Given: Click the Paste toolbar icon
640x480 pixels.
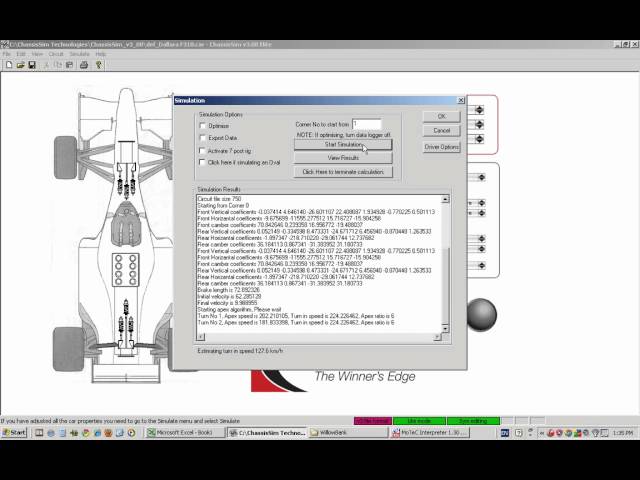Looking at the screenshot, I should [x=69, y=65].
